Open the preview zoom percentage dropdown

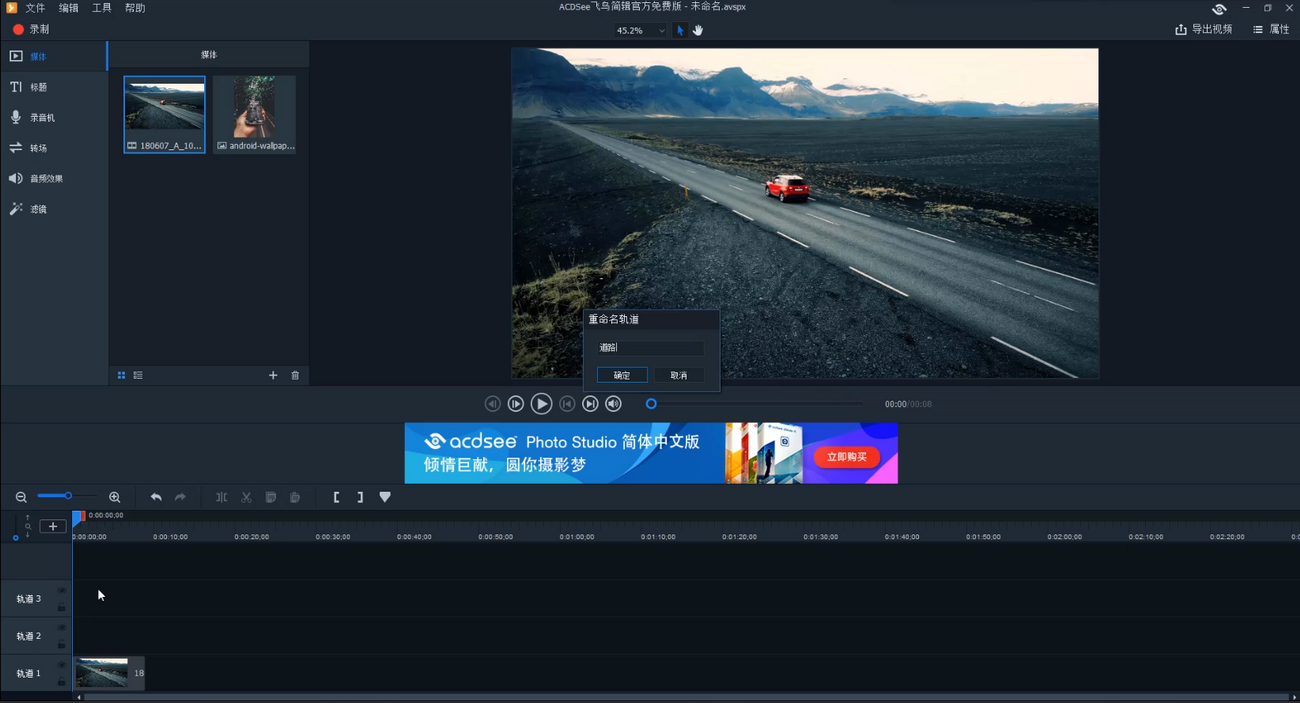[x=640, y=31]
